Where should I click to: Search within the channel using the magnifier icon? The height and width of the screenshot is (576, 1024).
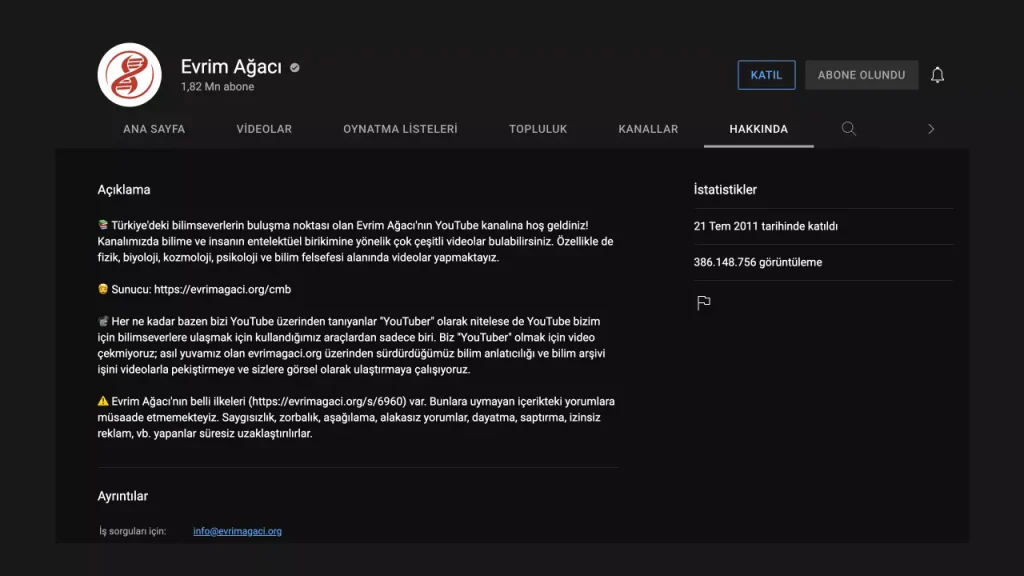point(848,129)
